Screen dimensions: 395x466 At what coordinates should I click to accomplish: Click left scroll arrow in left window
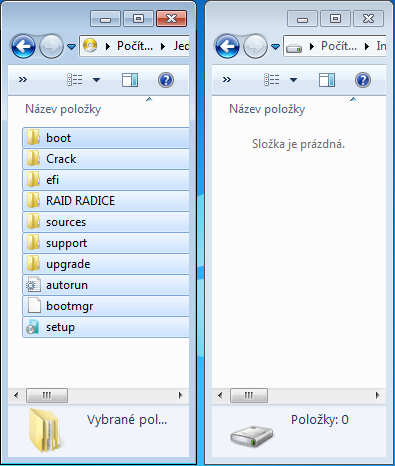[x=16, y=395]
